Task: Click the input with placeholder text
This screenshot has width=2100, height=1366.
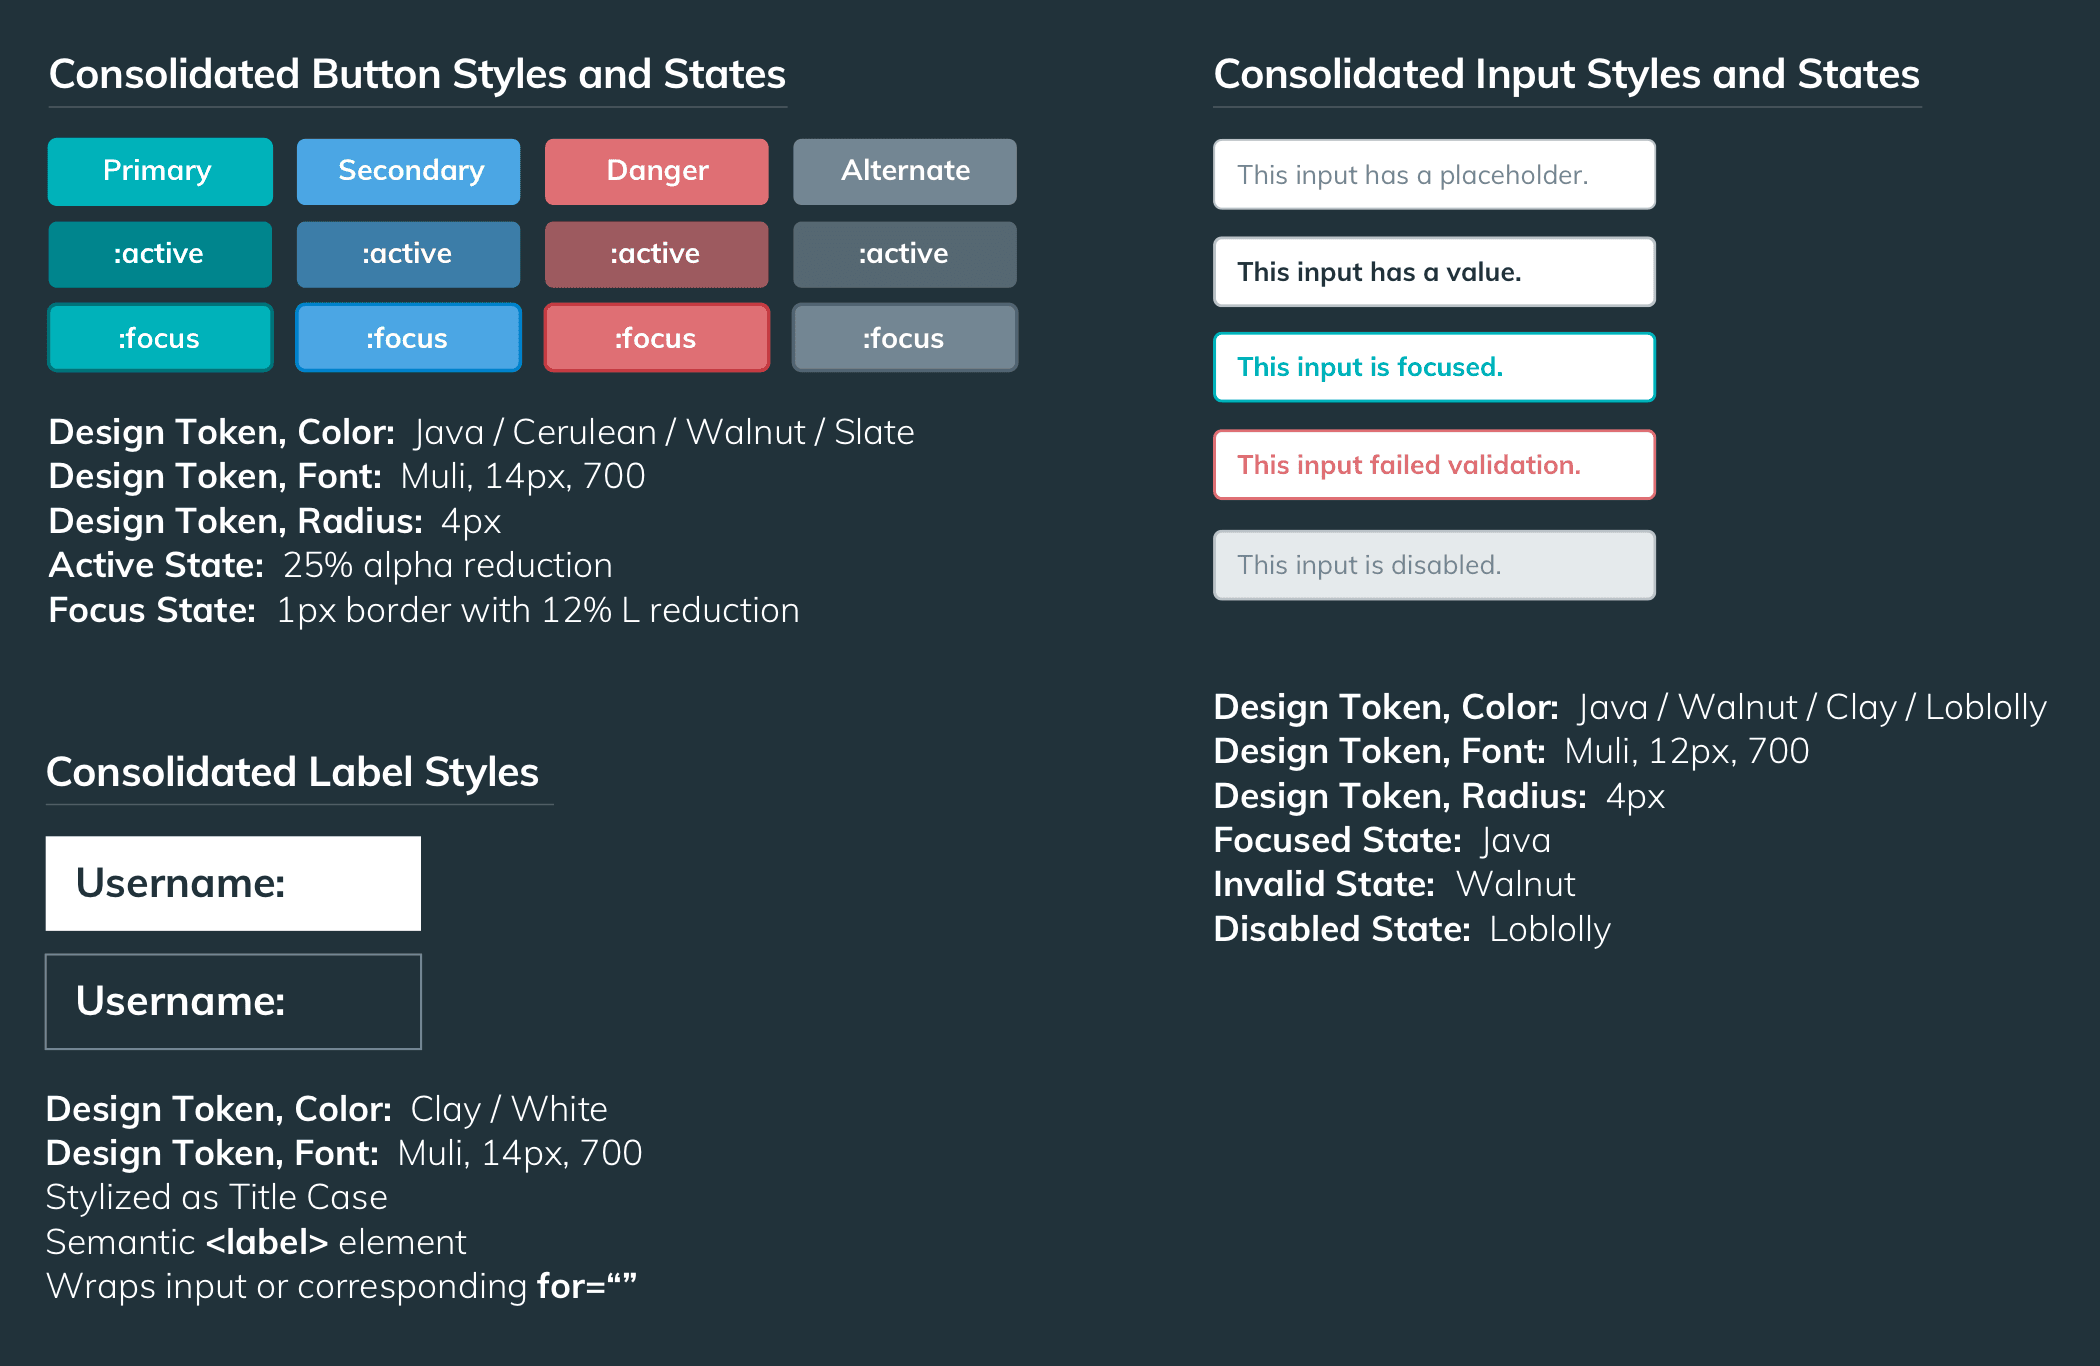Action: (x=1433, y=175)
